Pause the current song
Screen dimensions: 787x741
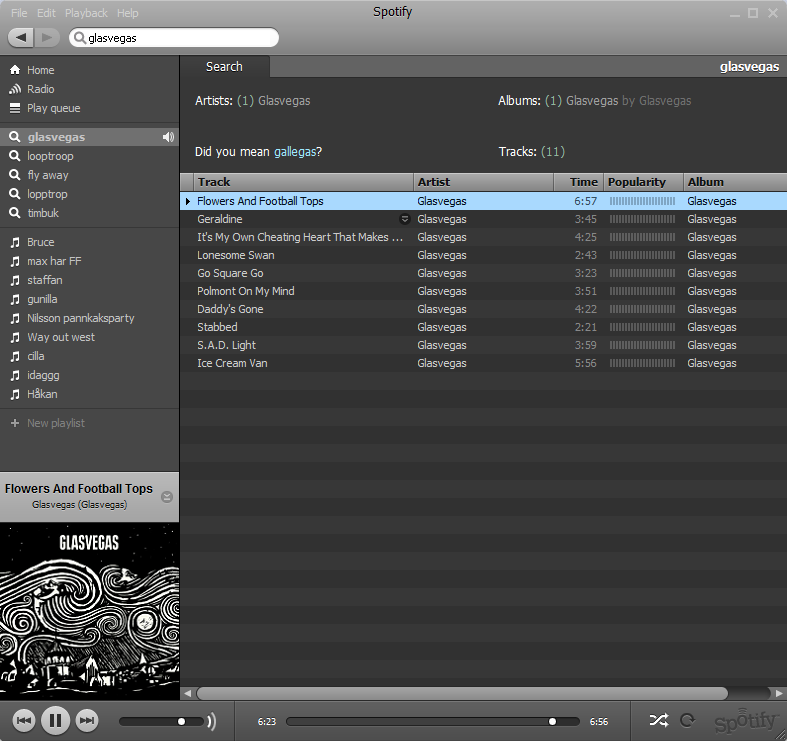(55, 721)
